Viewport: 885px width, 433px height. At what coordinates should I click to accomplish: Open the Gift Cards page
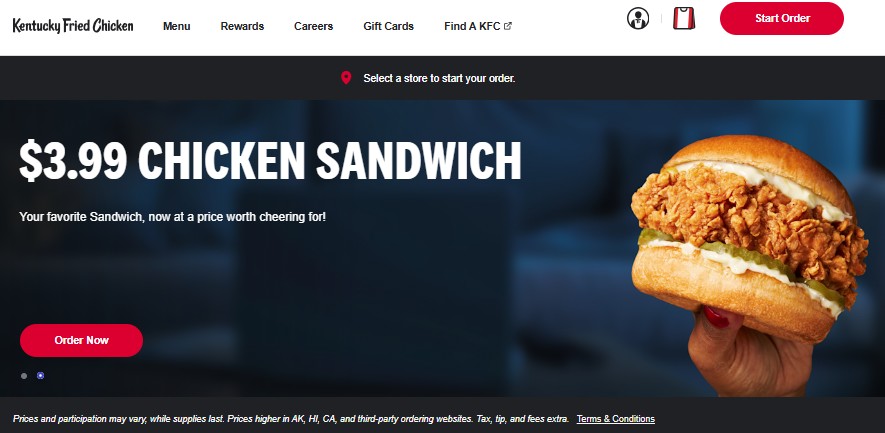(388, 26)
